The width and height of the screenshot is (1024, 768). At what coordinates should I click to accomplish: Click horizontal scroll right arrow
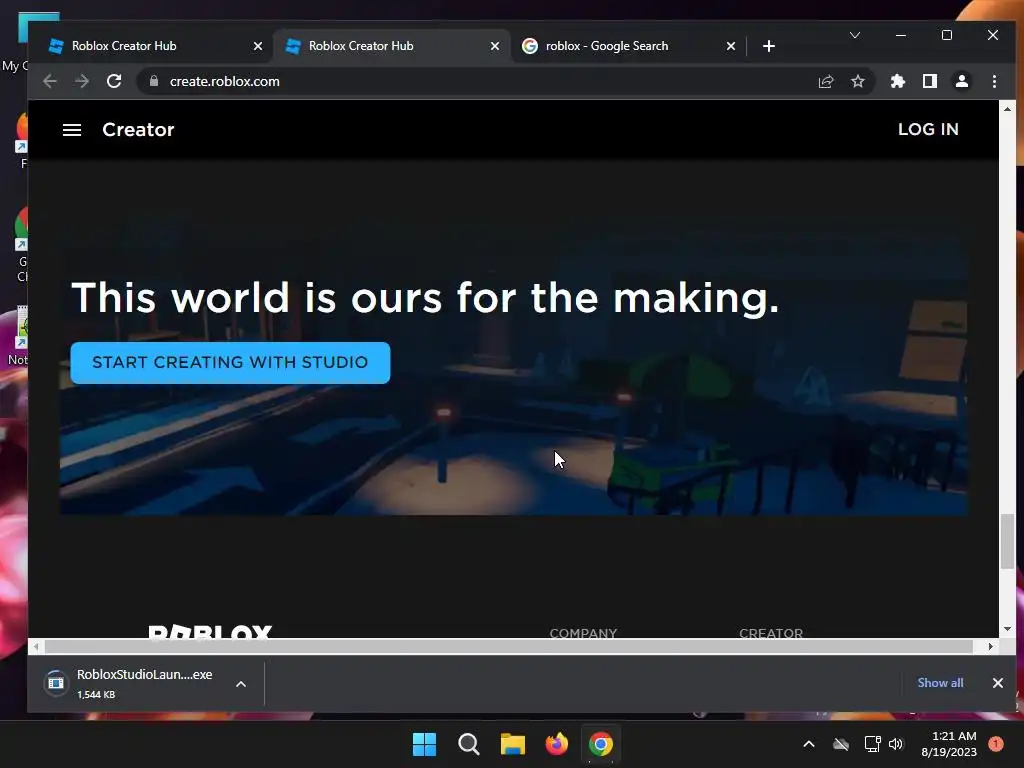coord(991,647)
